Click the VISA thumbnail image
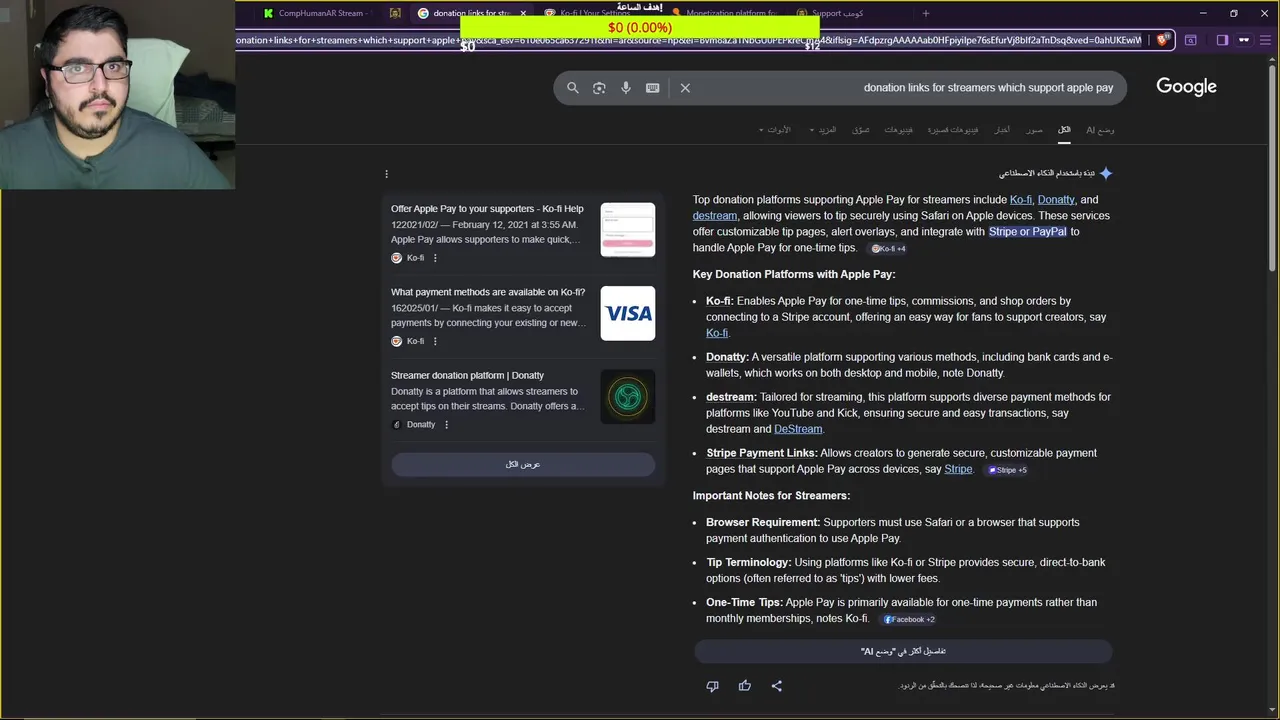 coord(628,313)
